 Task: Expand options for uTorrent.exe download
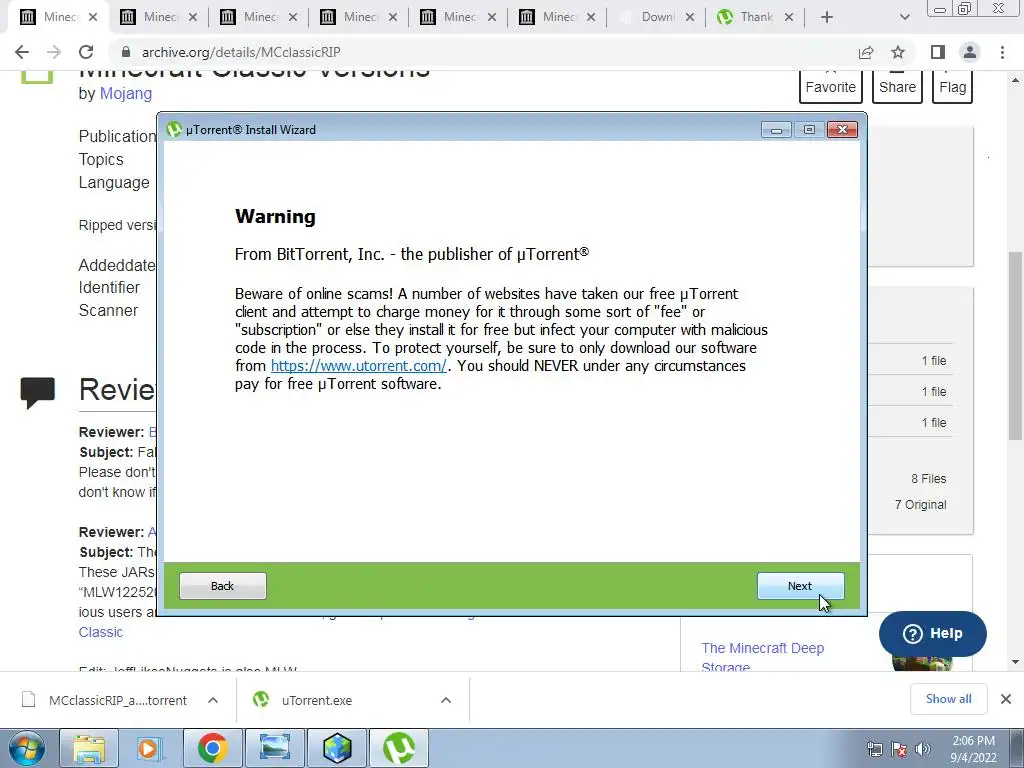[x=446, y=700]
